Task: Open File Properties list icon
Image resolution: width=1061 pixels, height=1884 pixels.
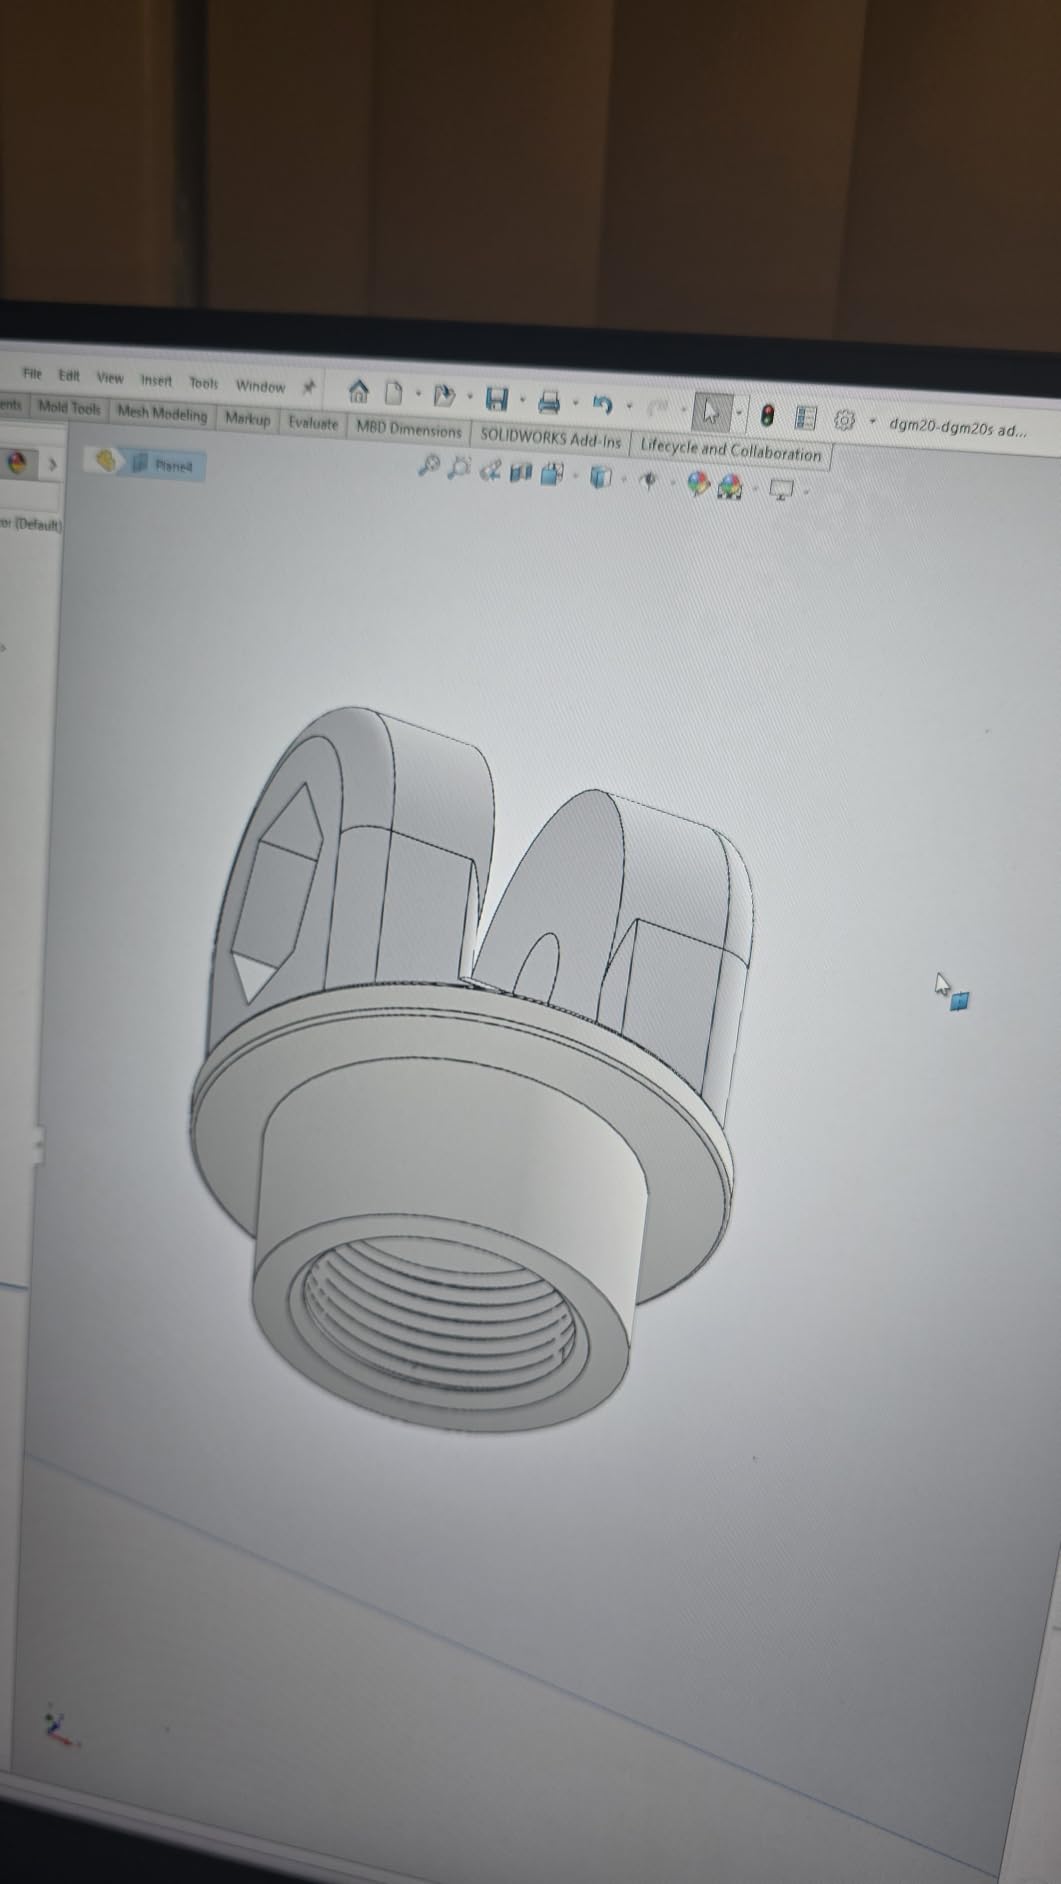Action: 806,417
